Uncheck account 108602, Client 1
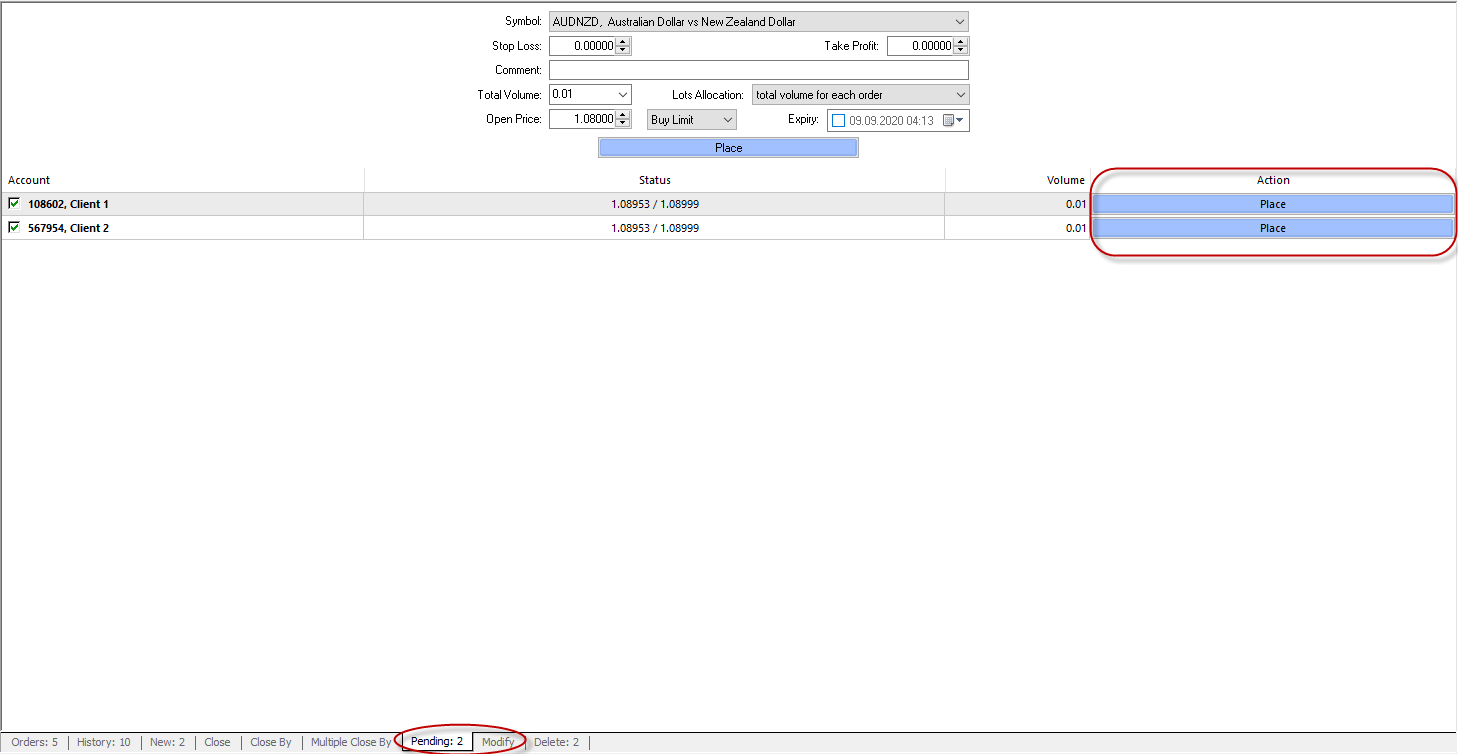The width and height of the screenshot is (1458, 754). click(14, 204)
